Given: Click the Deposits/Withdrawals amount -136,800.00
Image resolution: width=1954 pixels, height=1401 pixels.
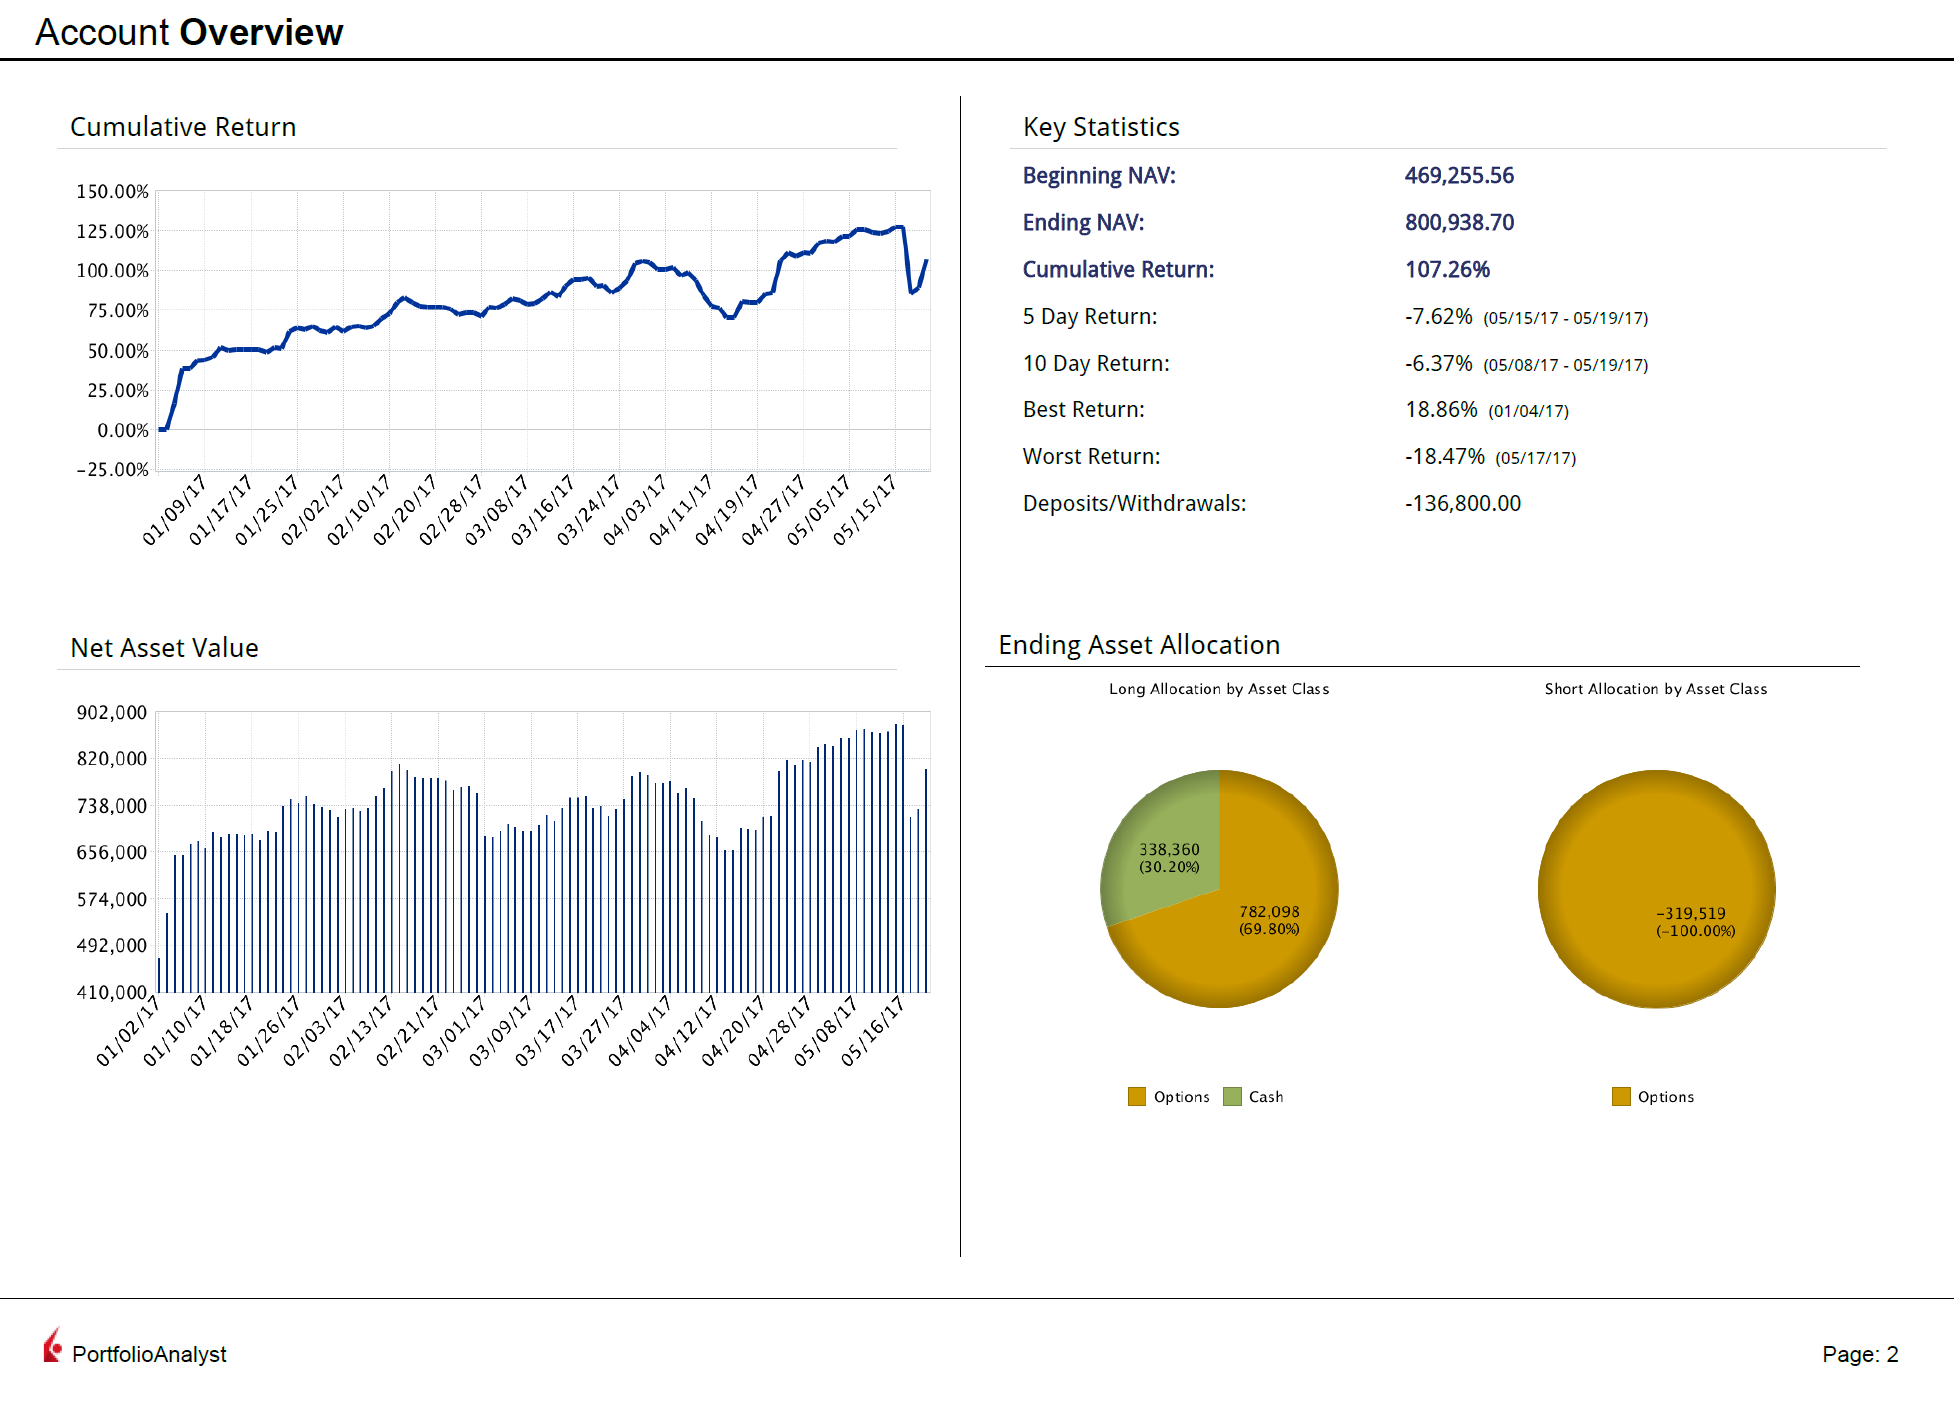Looking at the screenshot, I should point(1462,503).
